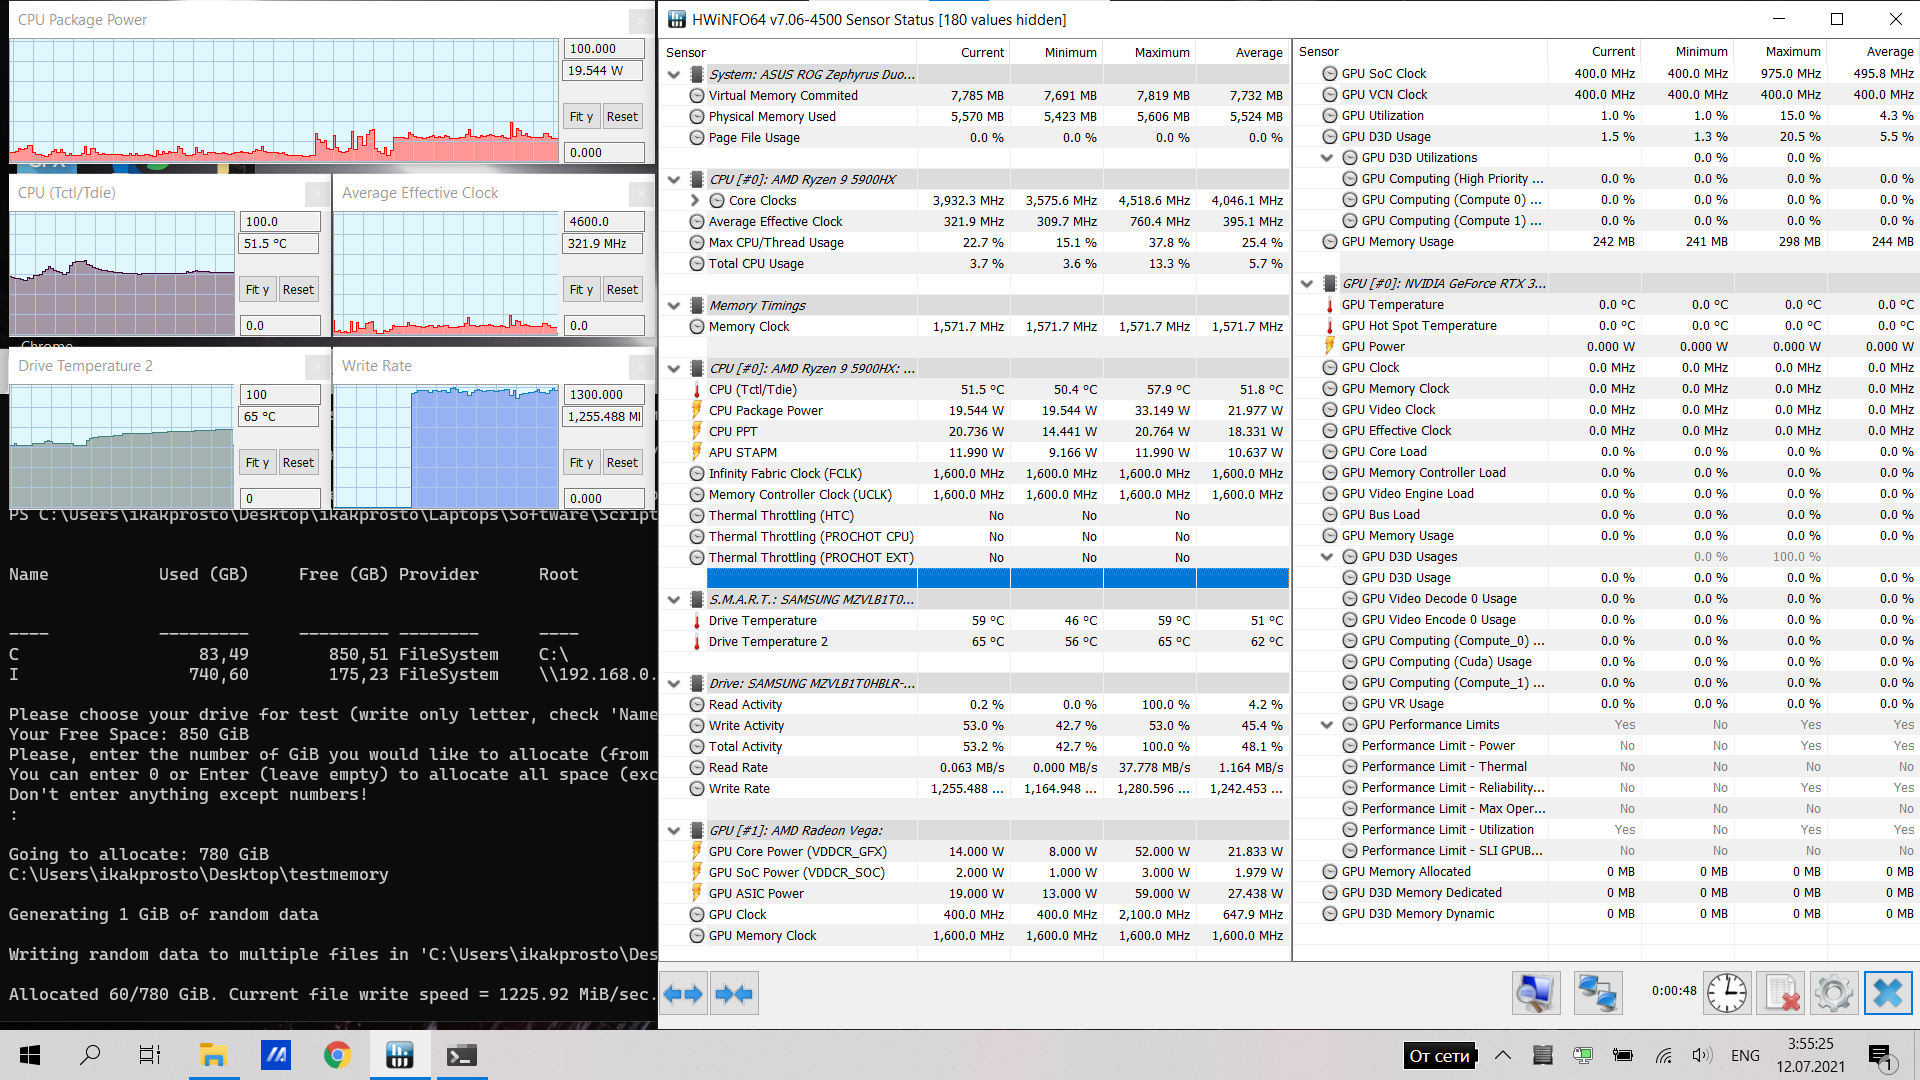This screenshot has height=1080, width=1920.
Task: Collapse the Memory Timings group
Action: (674, 306)
